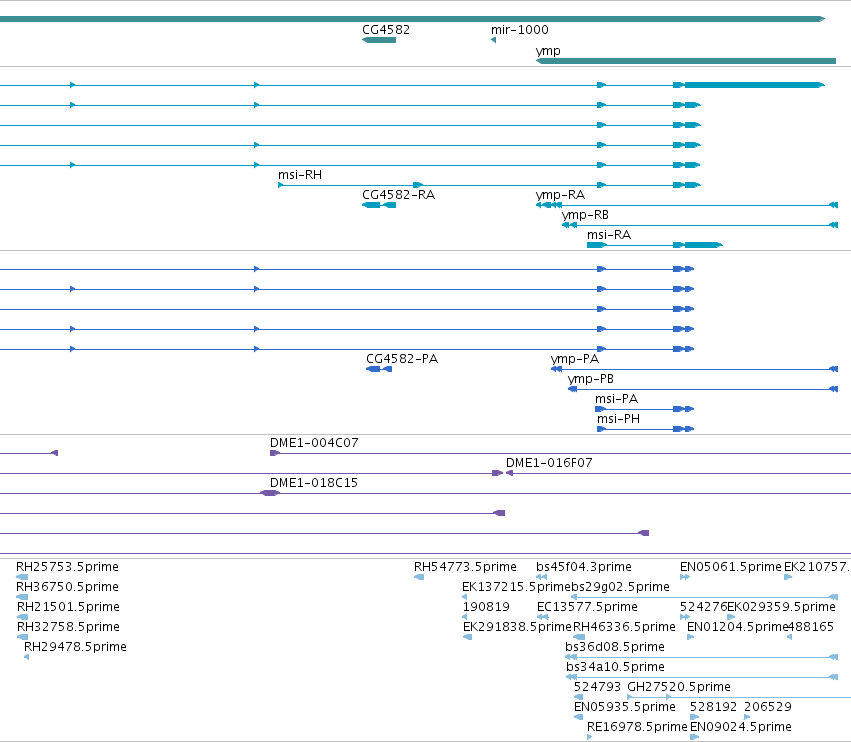Select EST RH29478.5prime
Screen dimensions: 851x742
tap(75, 648)
